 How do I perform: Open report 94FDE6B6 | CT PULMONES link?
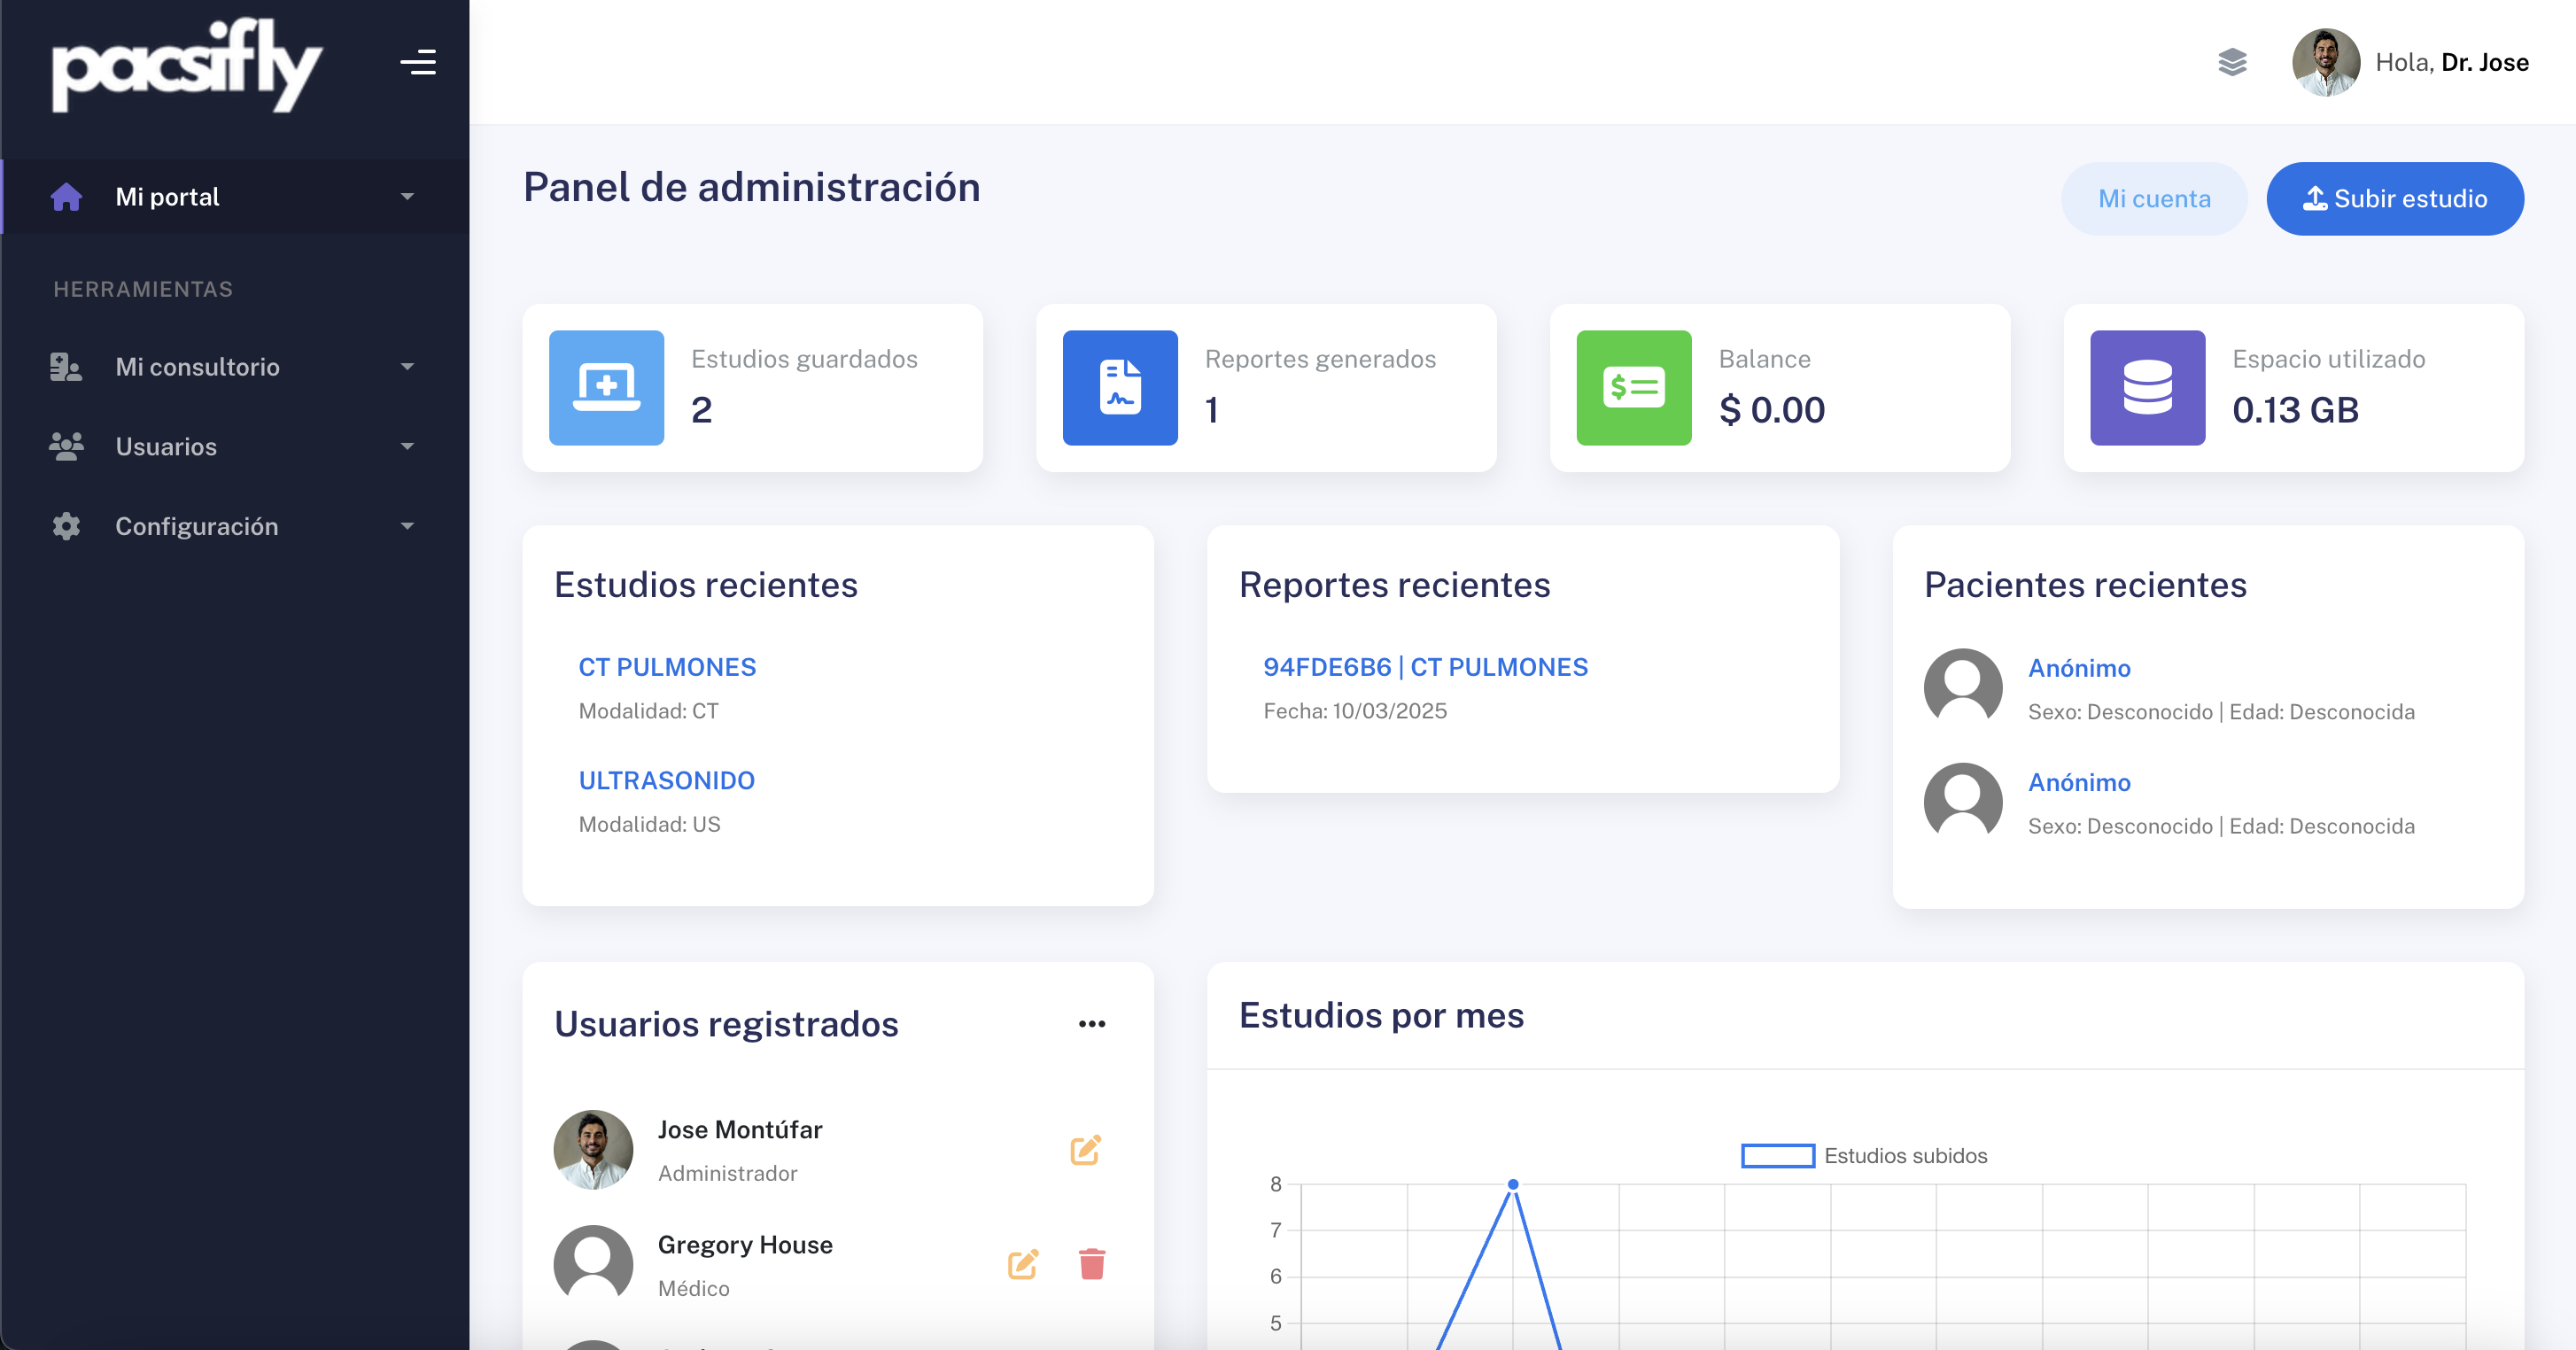(x=1425, y=667)
